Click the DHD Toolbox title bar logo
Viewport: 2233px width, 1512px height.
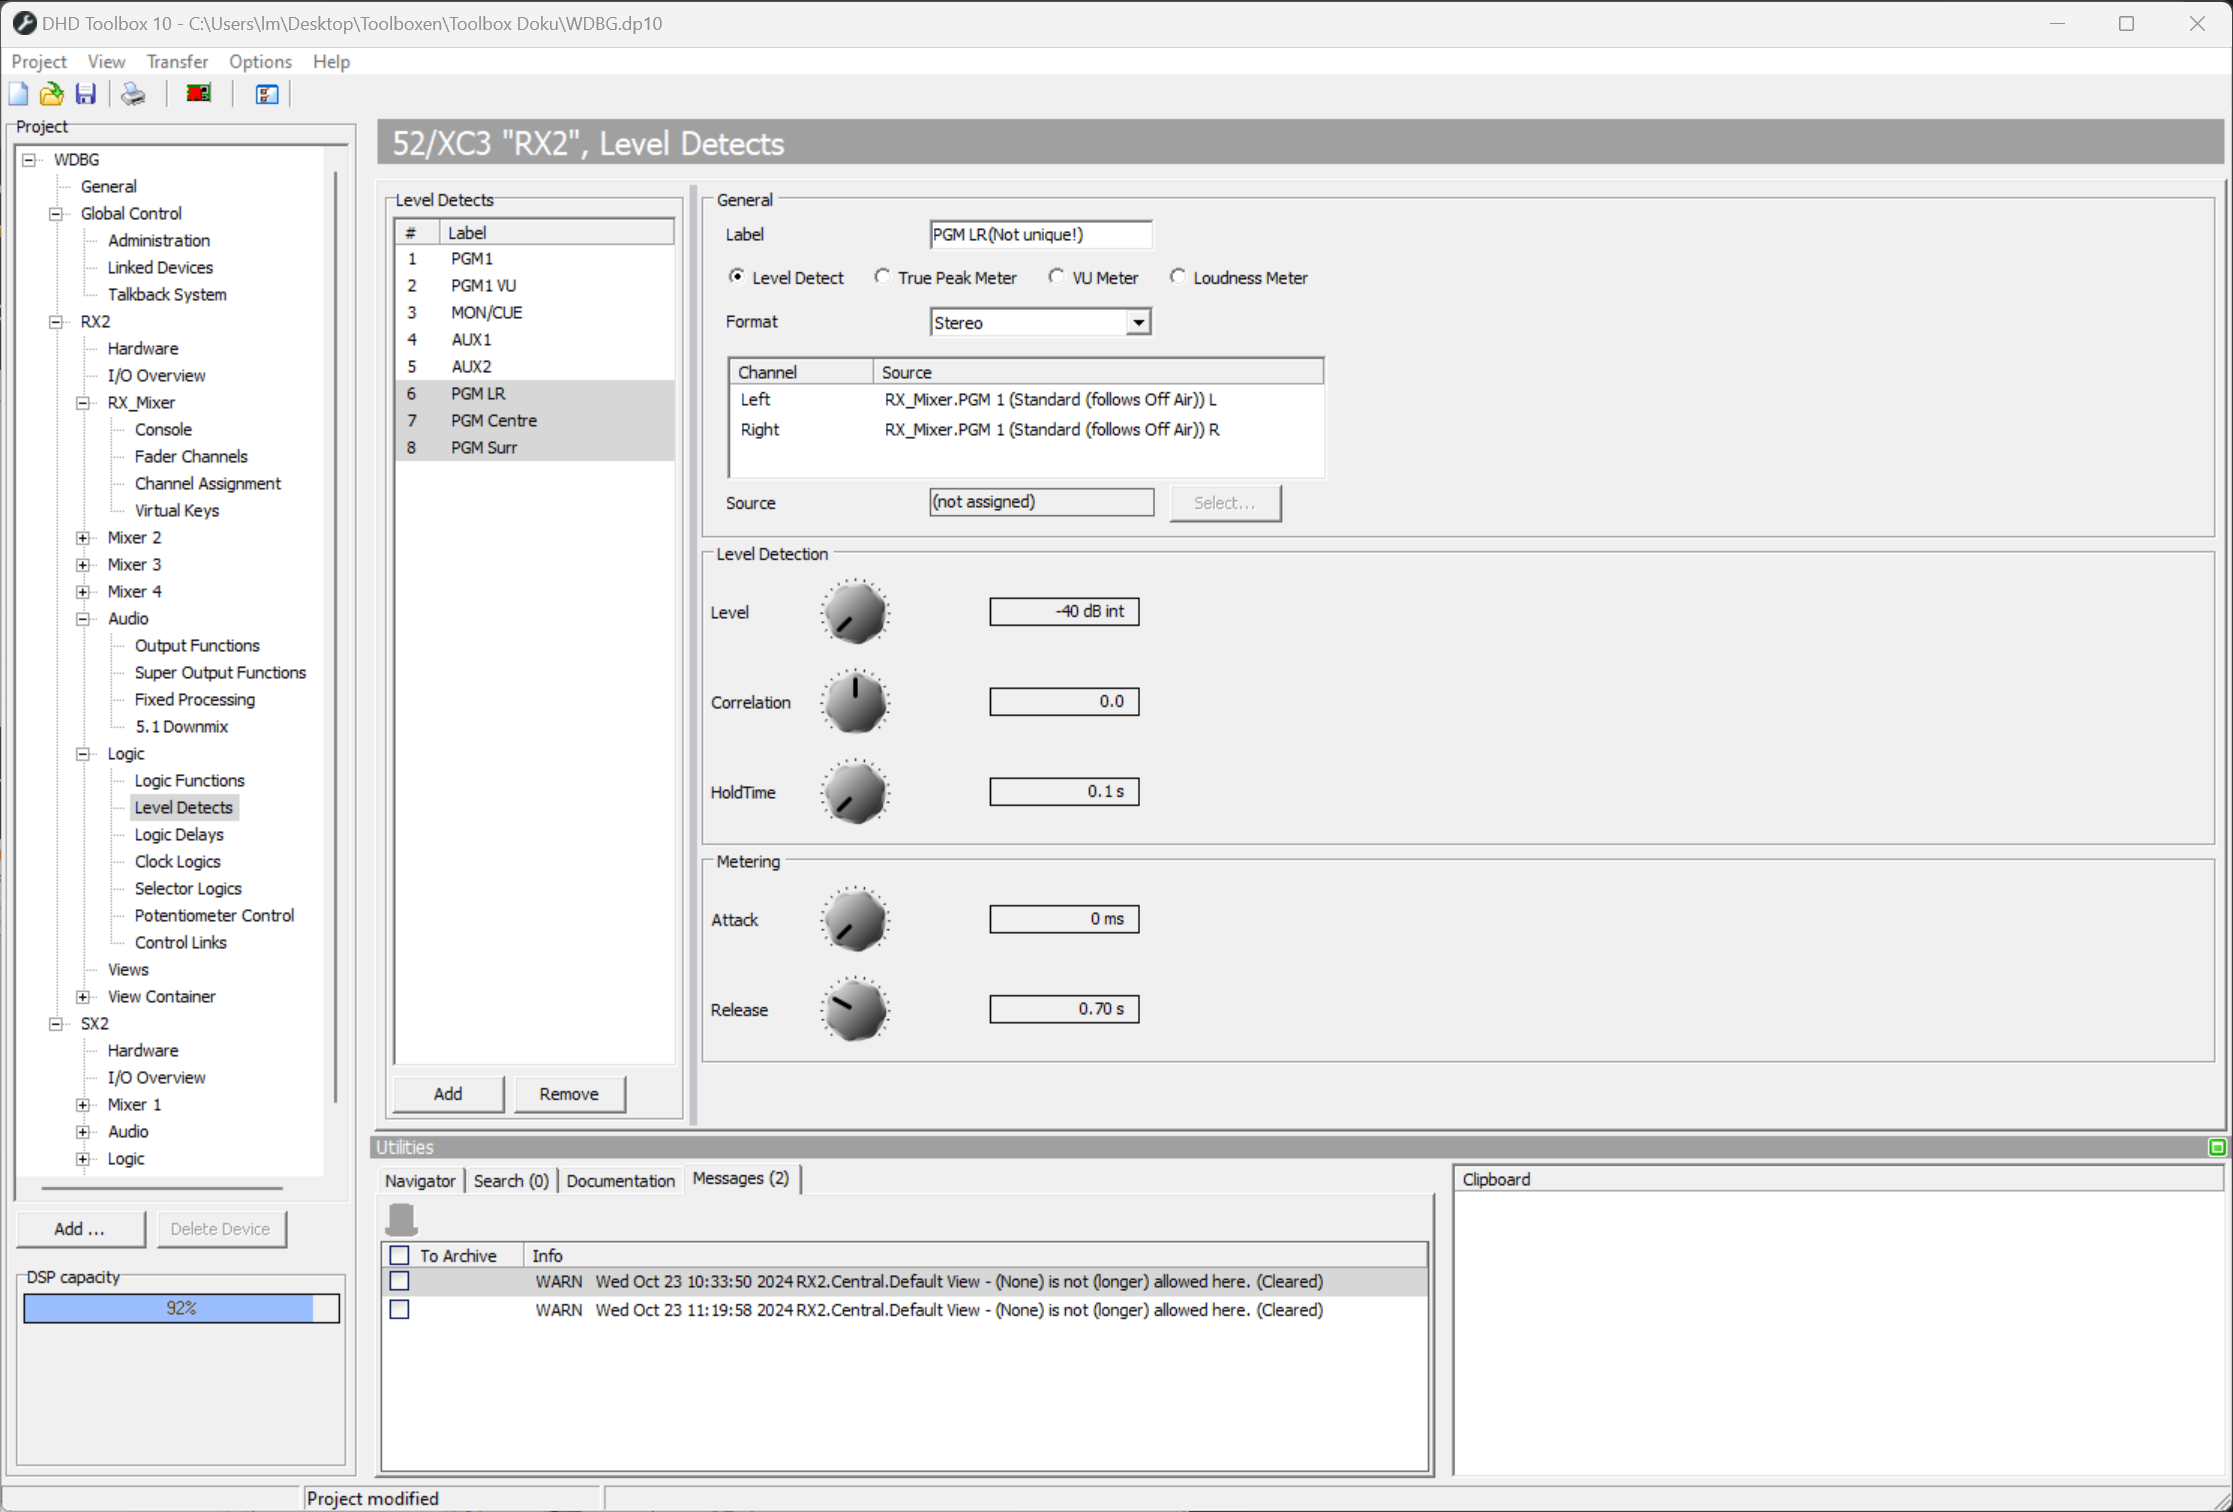coord(24,22)
